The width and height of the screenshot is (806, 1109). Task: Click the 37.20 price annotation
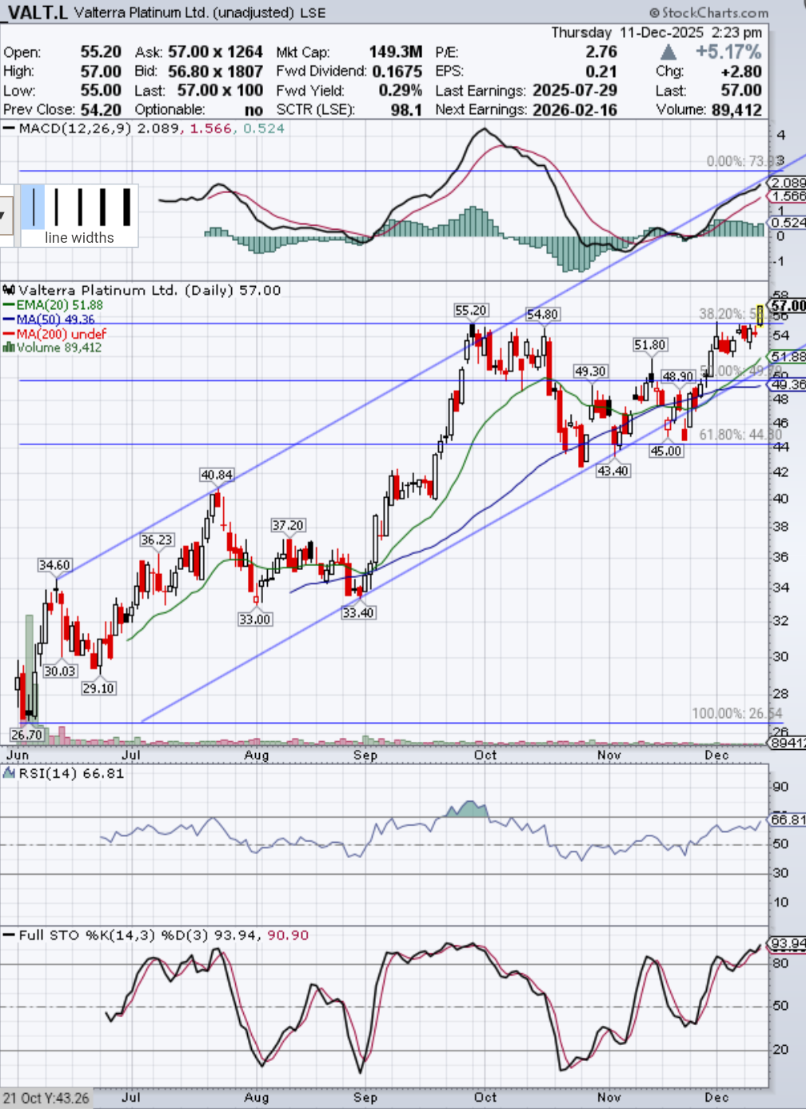288,525
